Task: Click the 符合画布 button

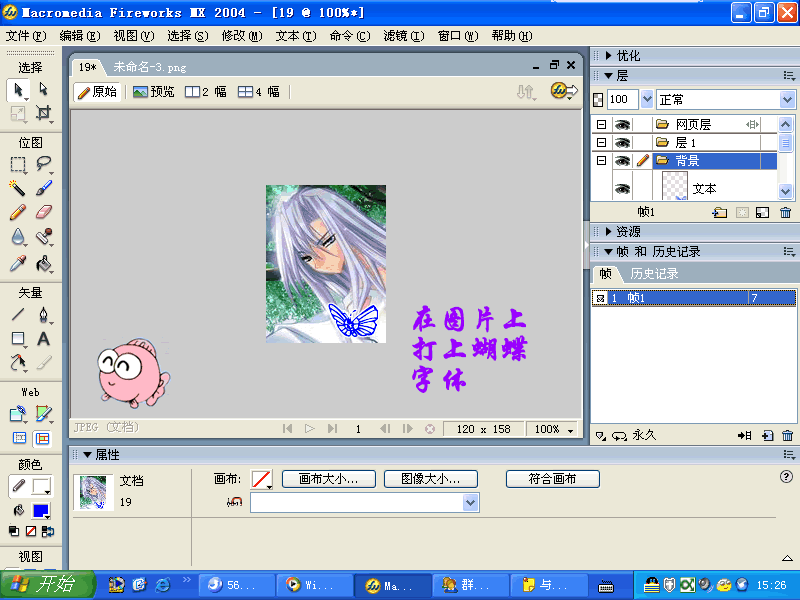Action: [x=553, y=479]
